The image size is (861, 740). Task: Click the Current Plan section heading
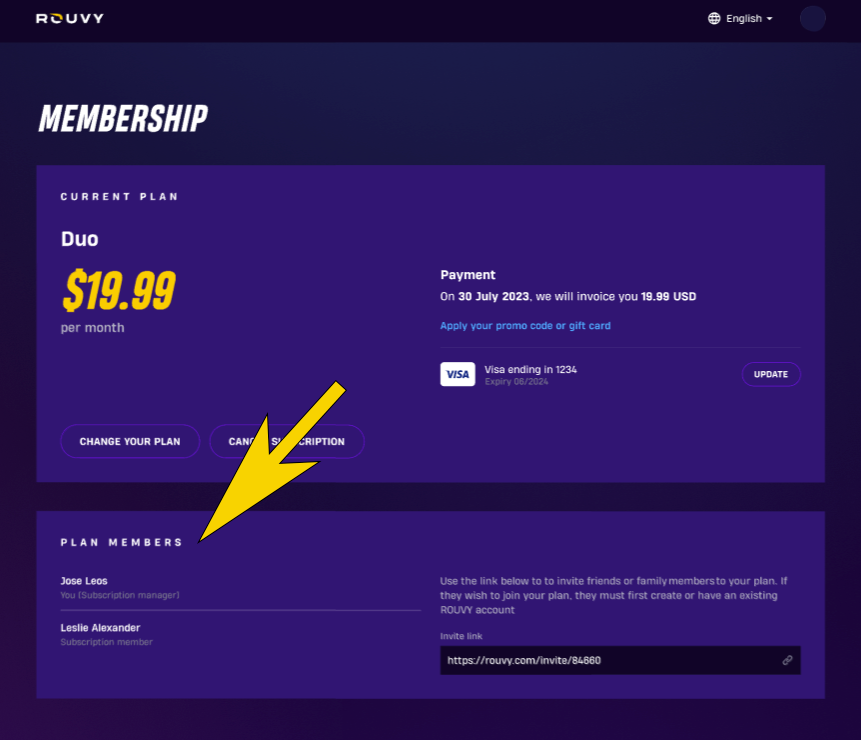119,197
